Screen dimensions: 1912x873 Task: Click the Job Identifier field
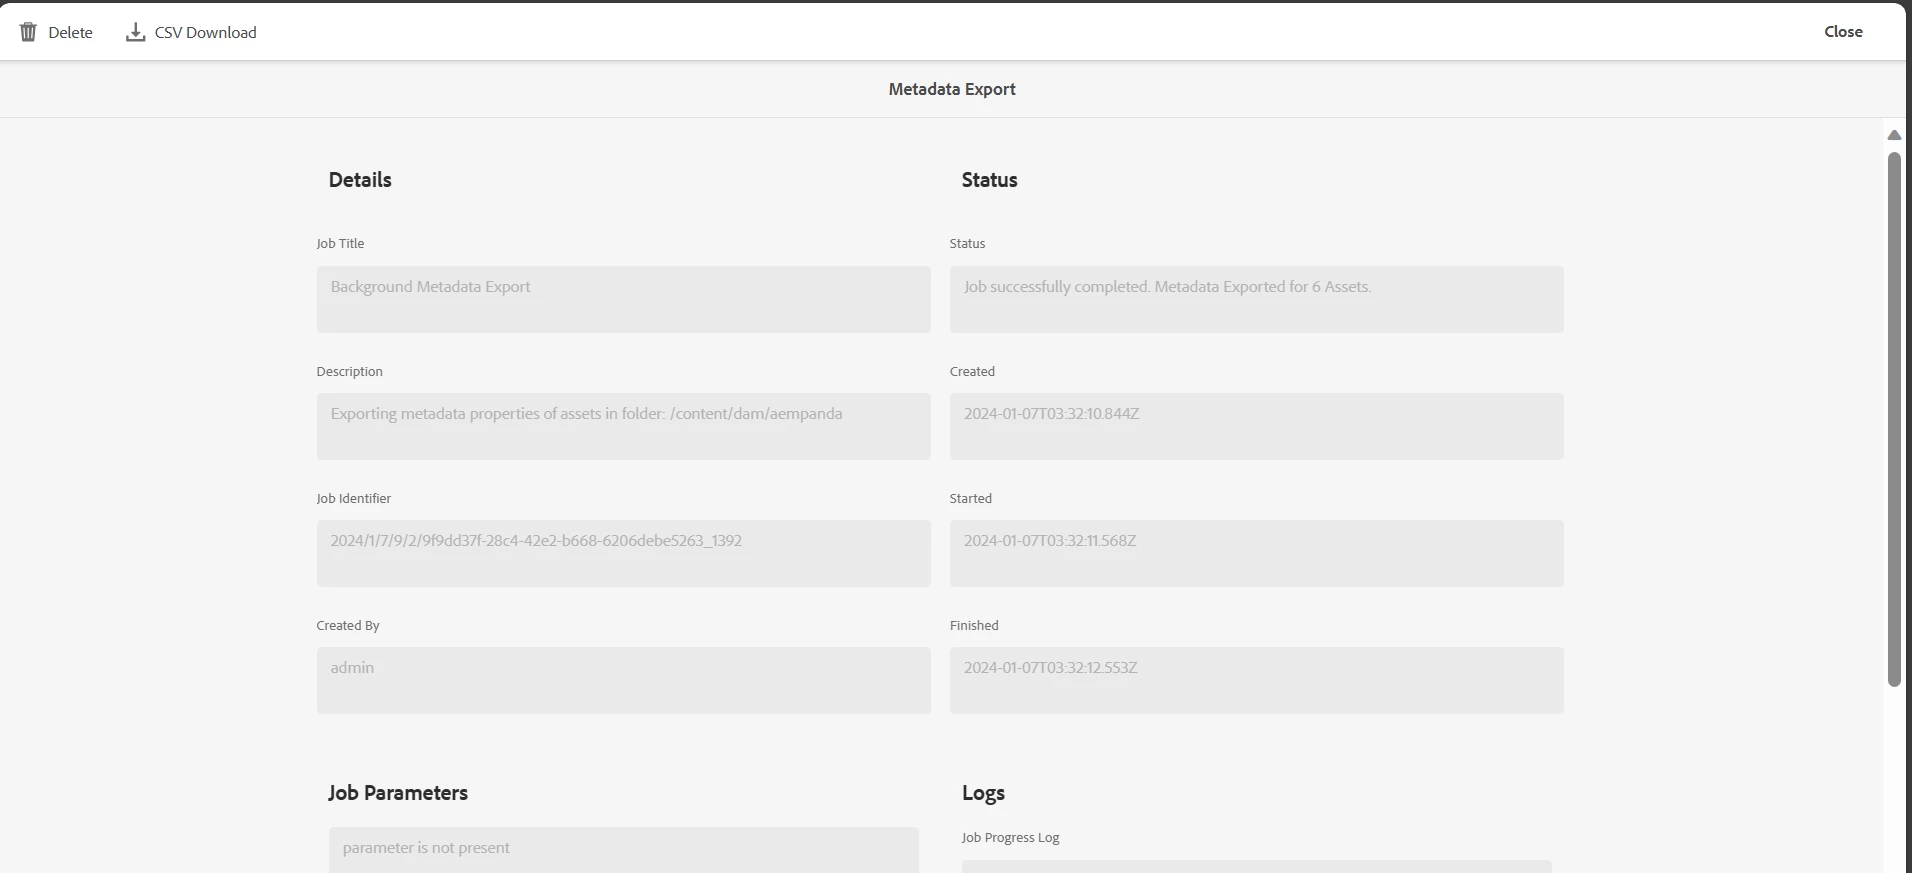click(x=623, y=553)
